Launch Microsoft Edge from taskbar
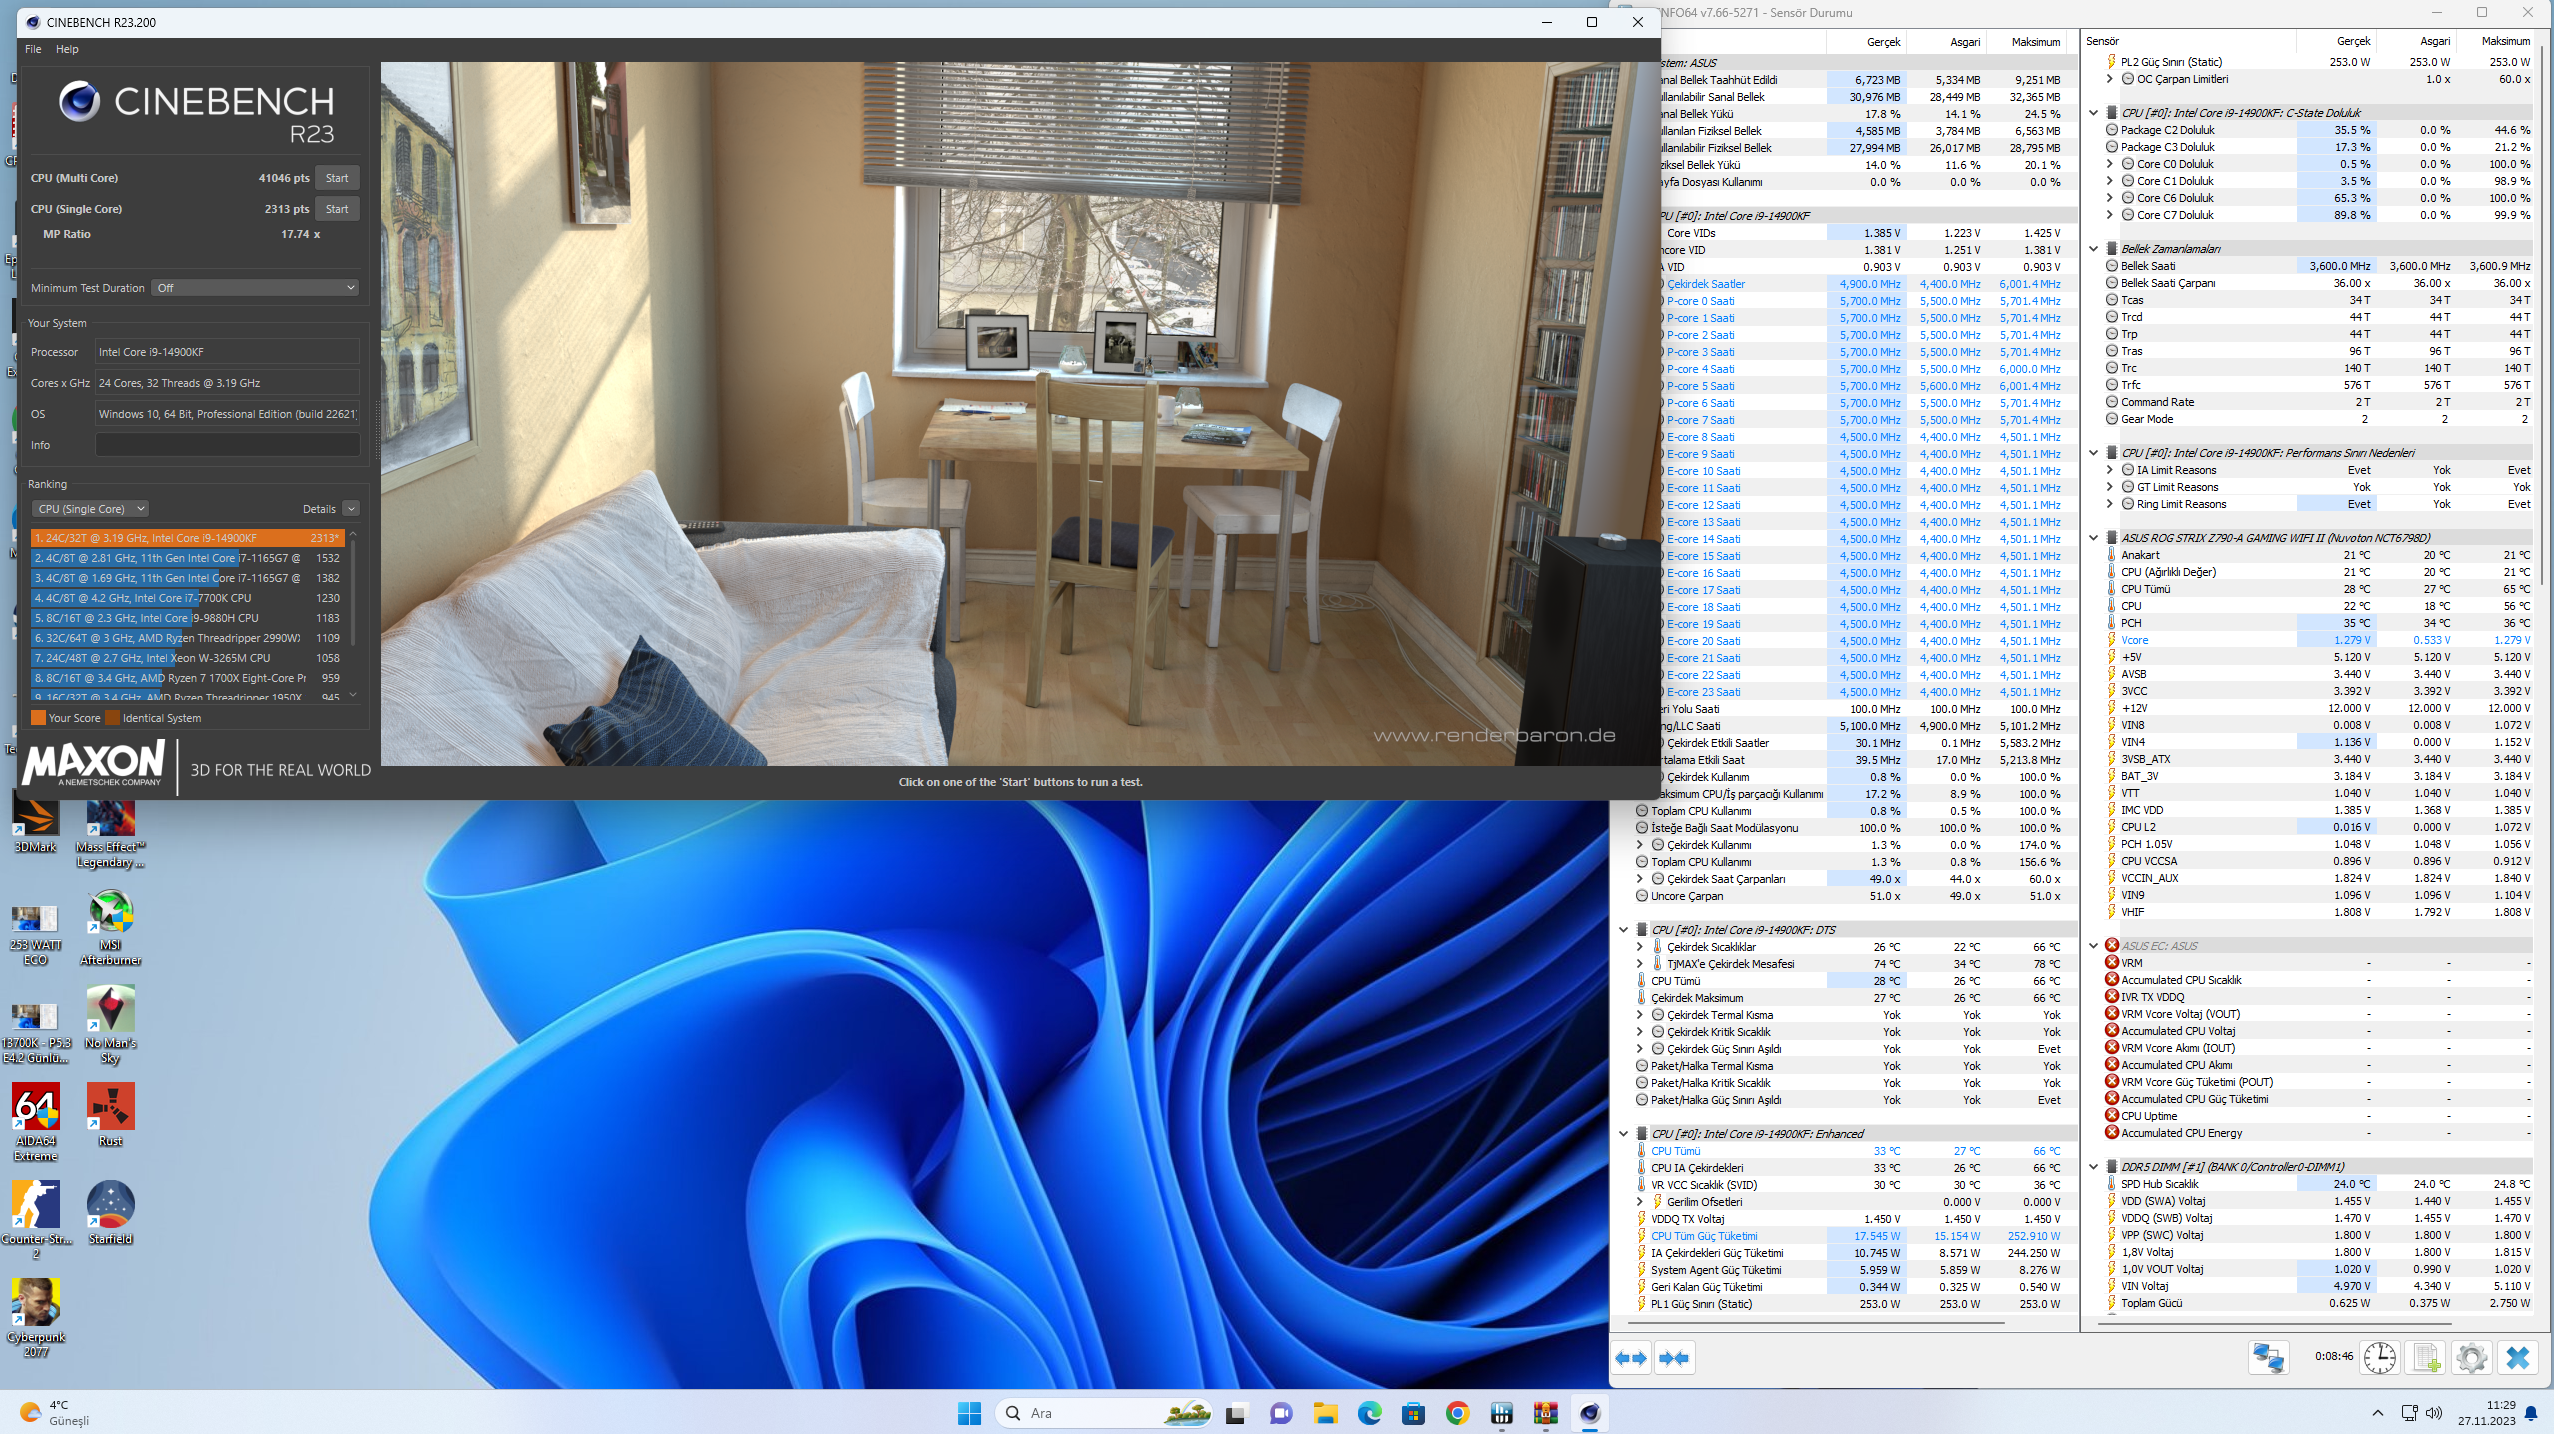 coord(1369,1413)
